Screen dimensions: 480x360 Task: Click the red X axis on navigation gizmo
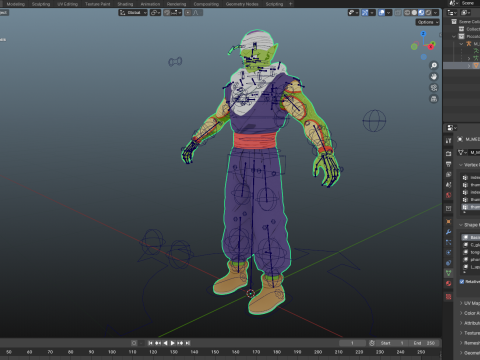(x=431, y=46)
